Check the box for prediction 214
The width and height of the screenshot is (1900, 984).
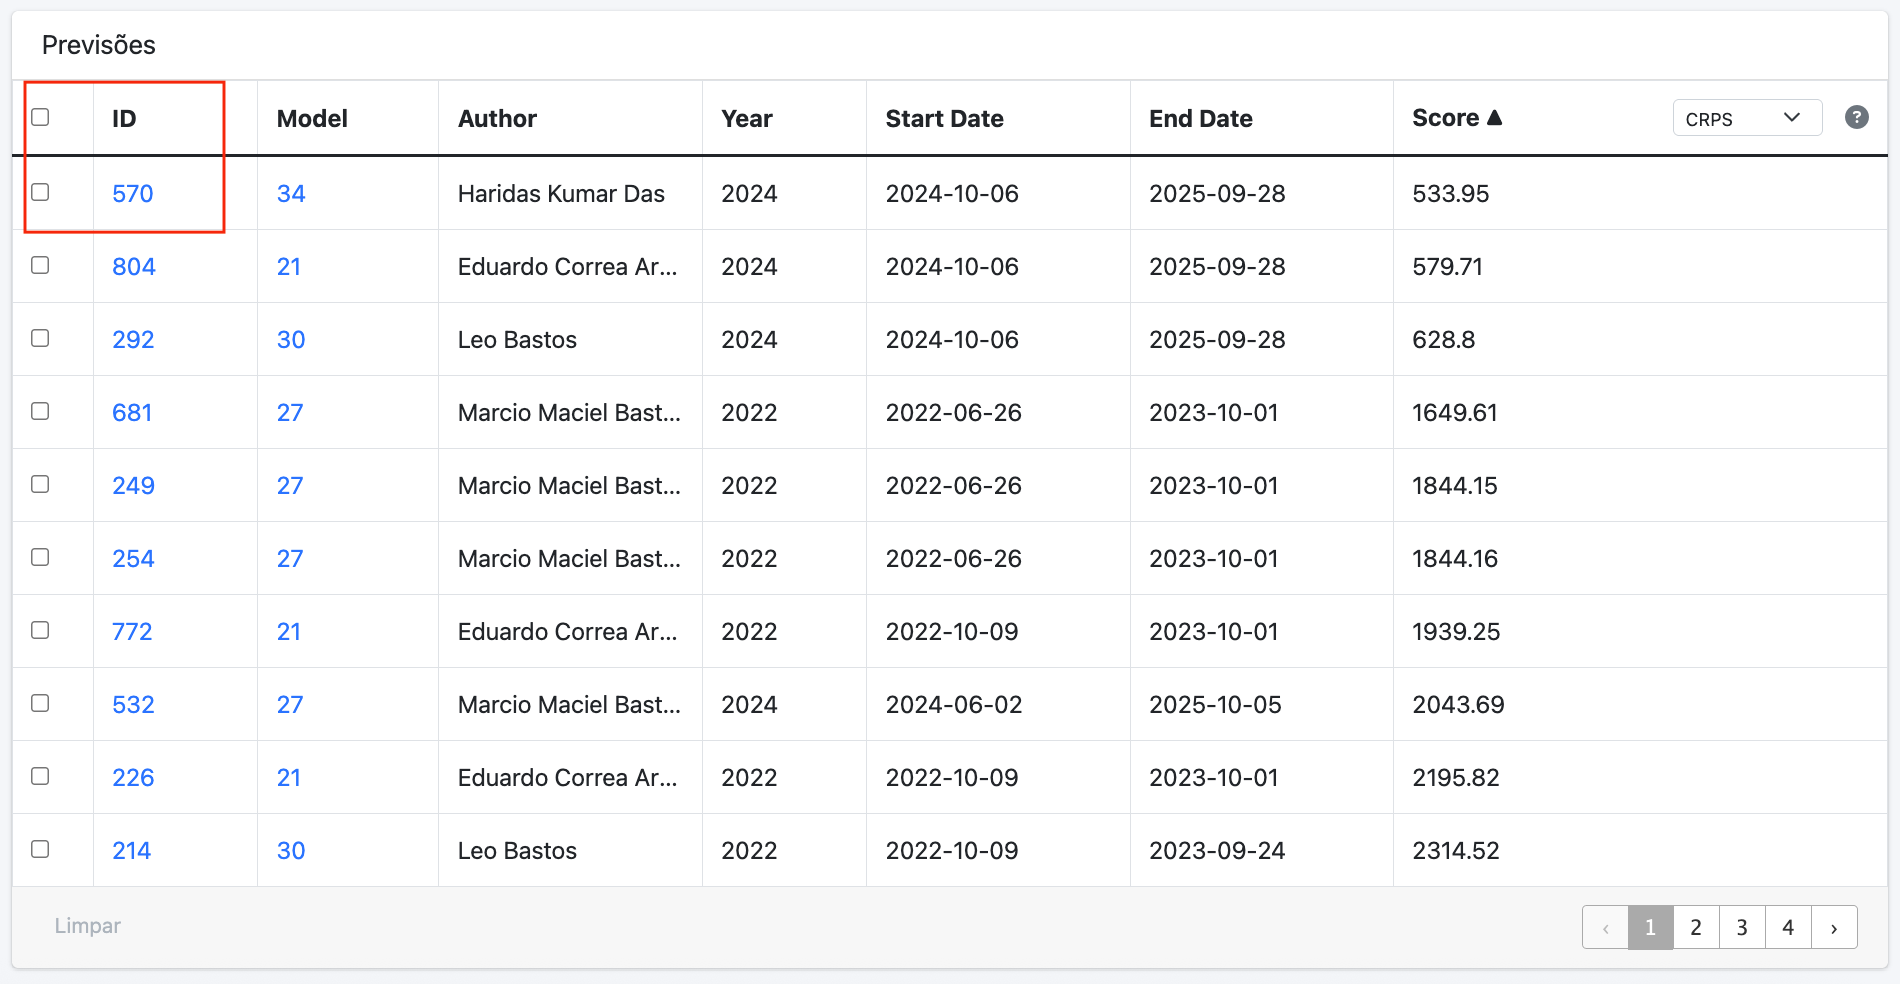[x=40, y=849]
